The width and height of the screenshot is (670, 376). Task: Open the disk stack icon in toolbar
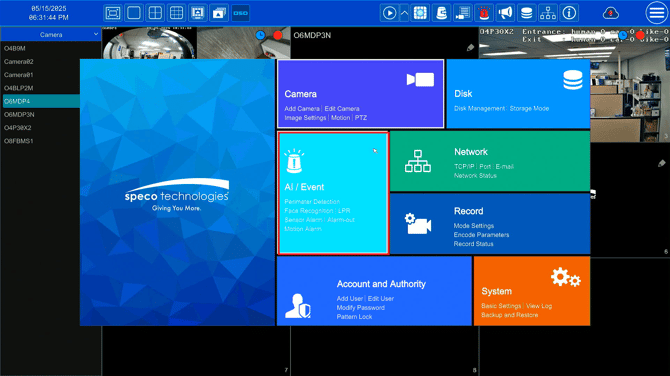pyautogui.click(x=526, y=13)
